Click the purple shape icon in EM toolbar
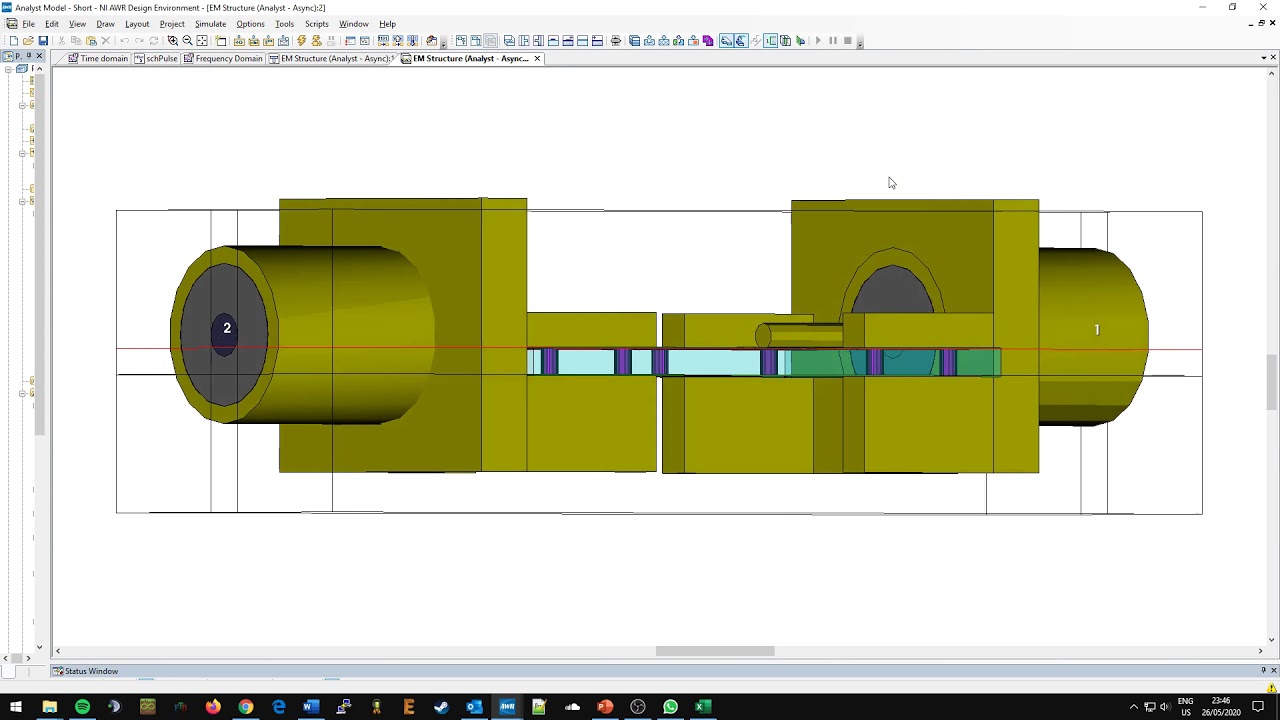This screenshot has height=720, width=1280. 708,41
